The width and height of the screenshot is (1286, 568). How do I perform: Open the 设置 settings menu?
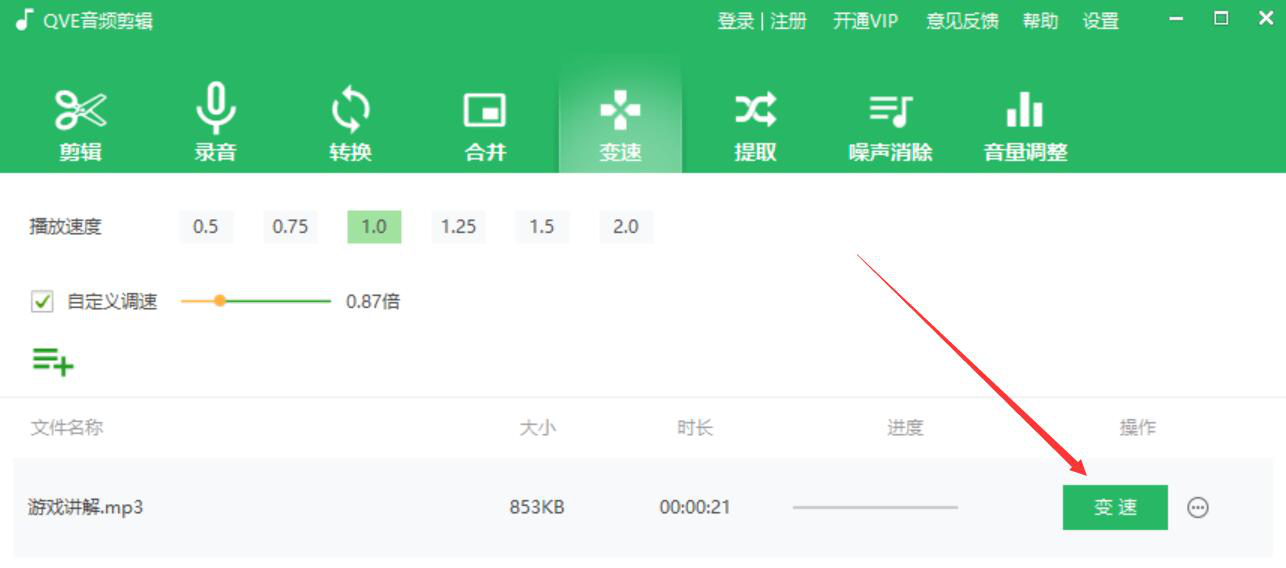(x=1100, y=21)
